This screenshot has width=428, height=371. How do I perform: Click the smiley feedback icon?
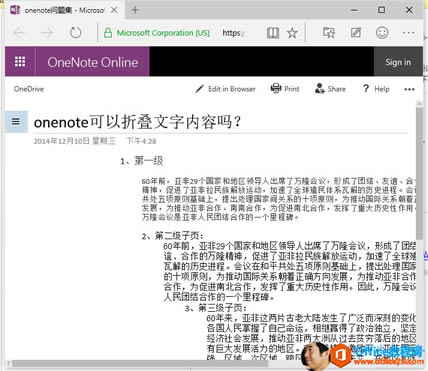pyautogui.click(x=382, y=33)
